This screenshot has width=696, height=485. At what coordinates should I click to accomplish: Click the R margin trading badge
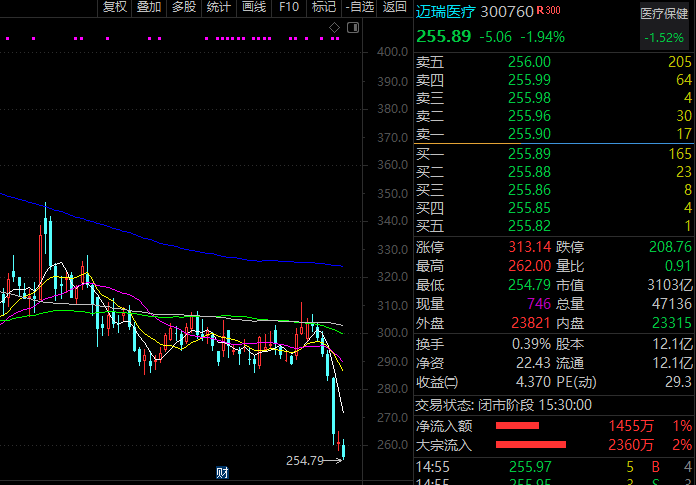pyautogui.click(x=540, y=10)
